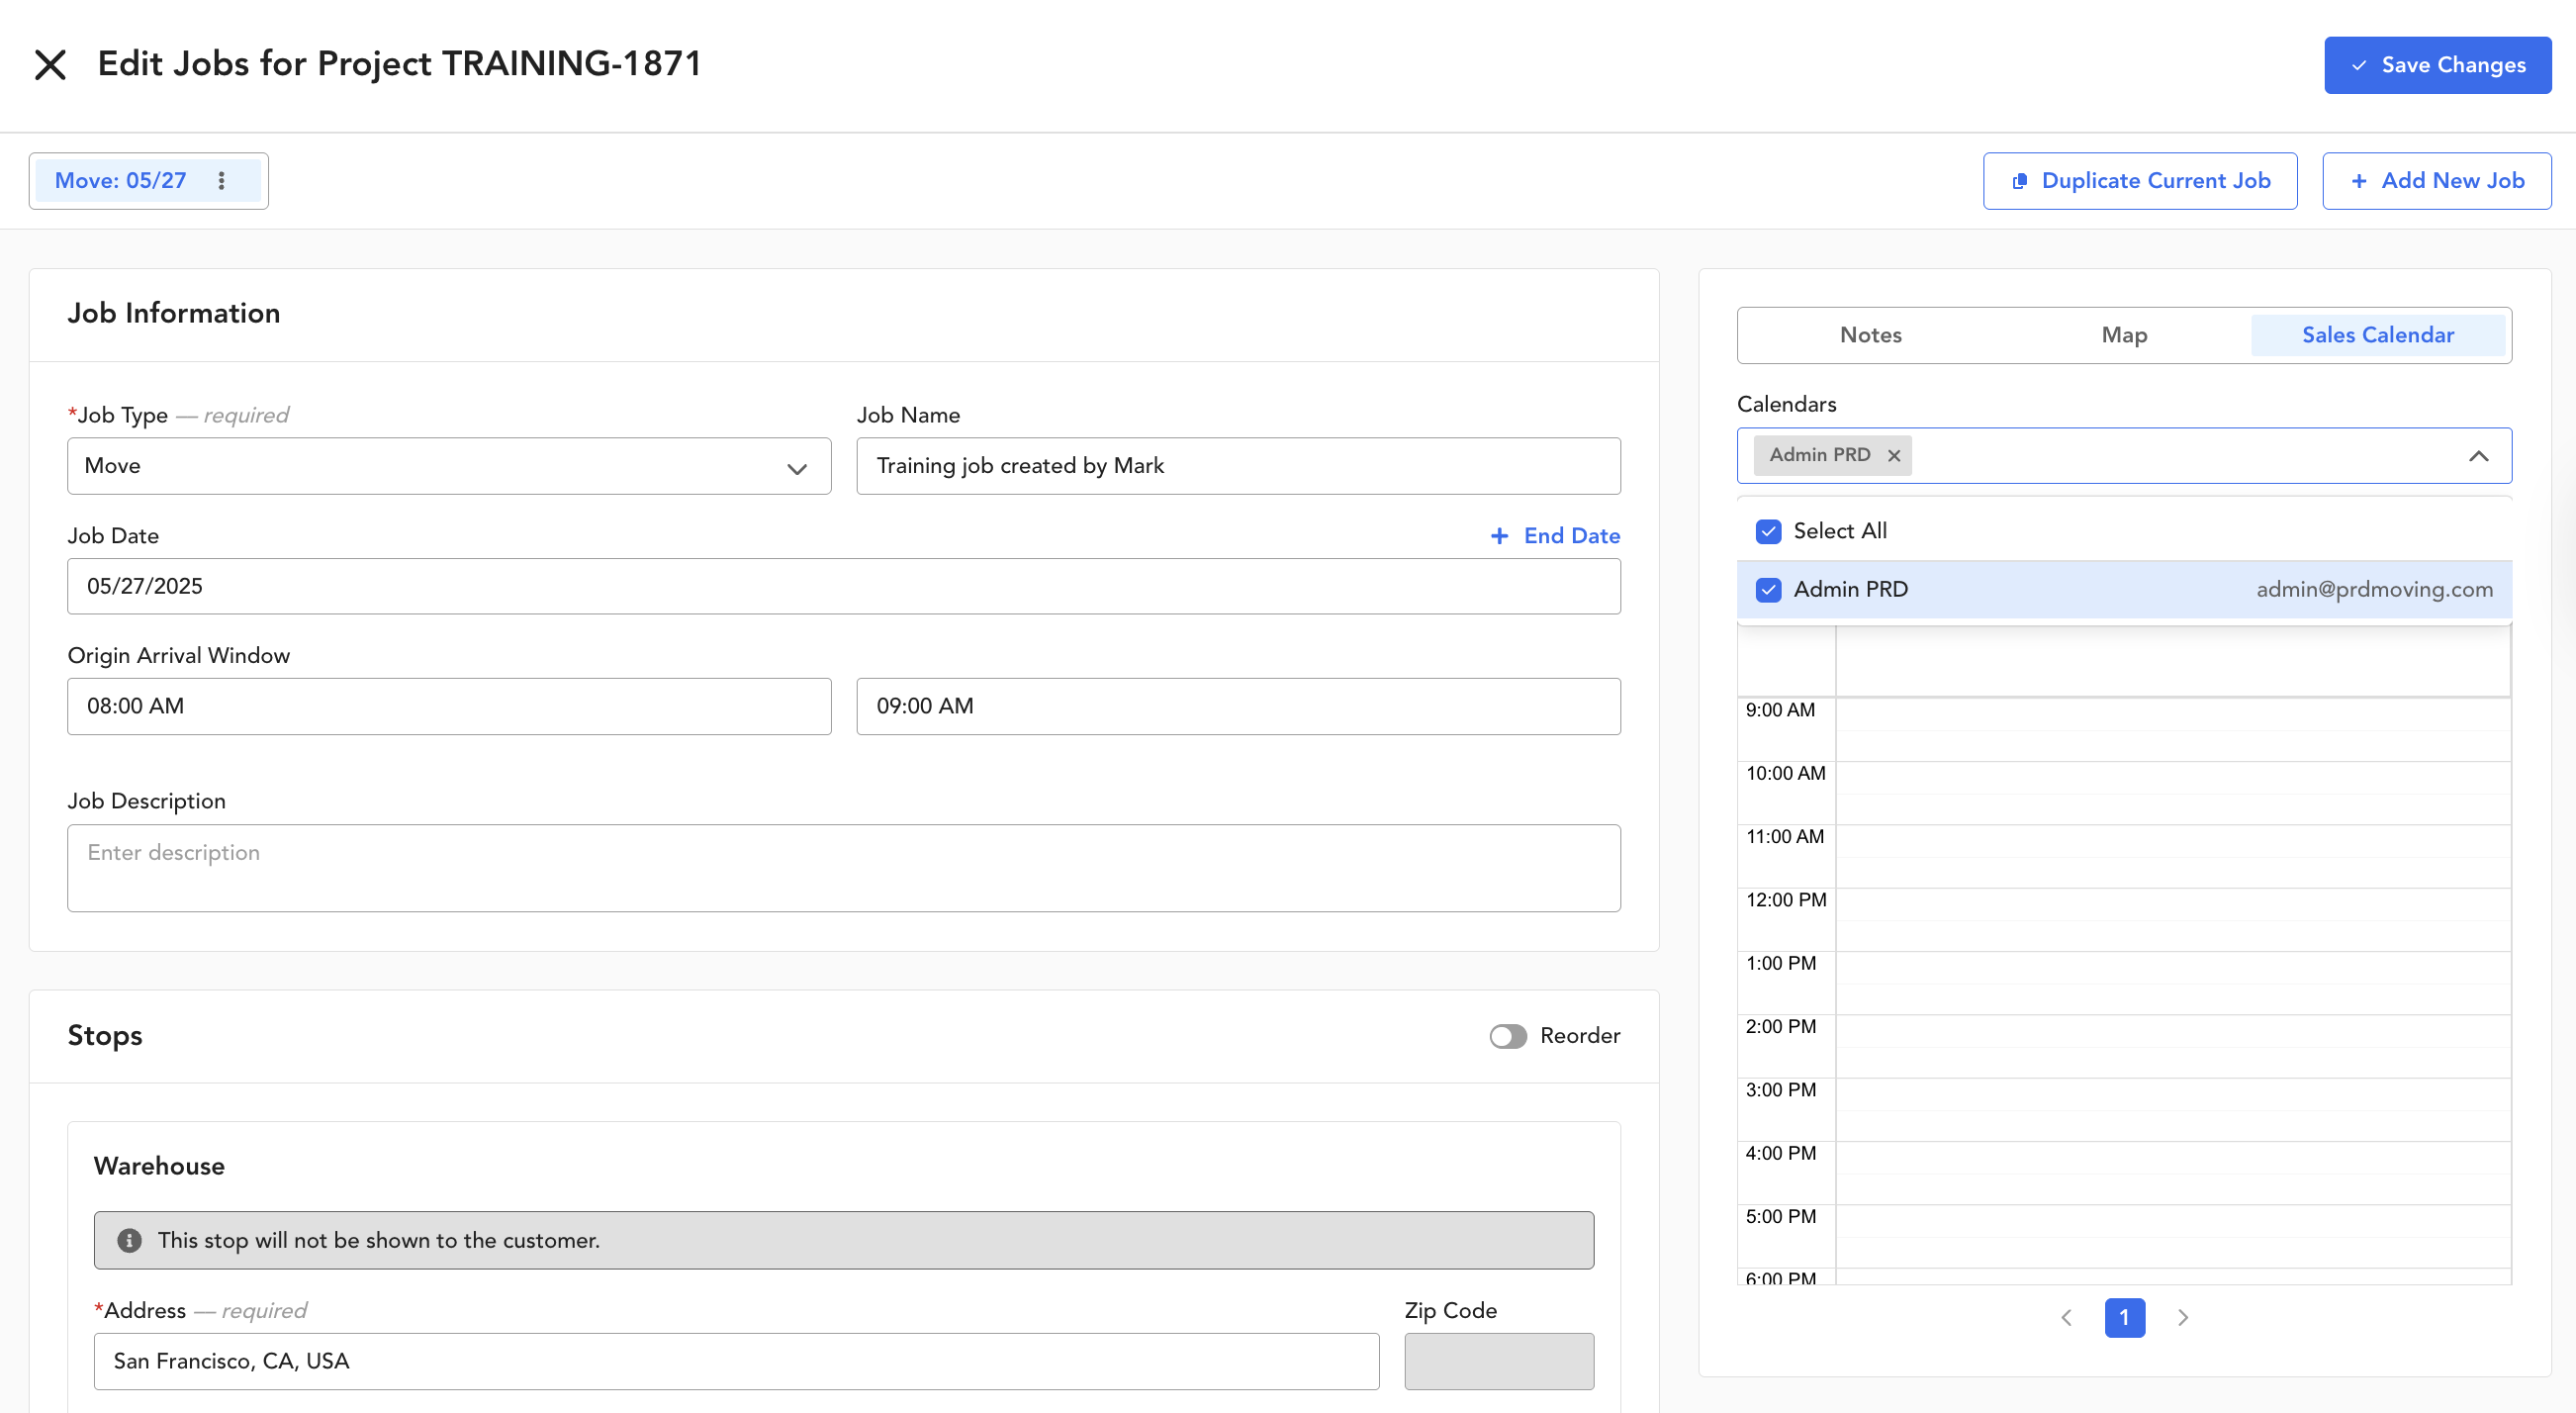Go to previous calendar page arrow
The width and height of the screenshot is (2576, 1413).
click(2066, 1318)
